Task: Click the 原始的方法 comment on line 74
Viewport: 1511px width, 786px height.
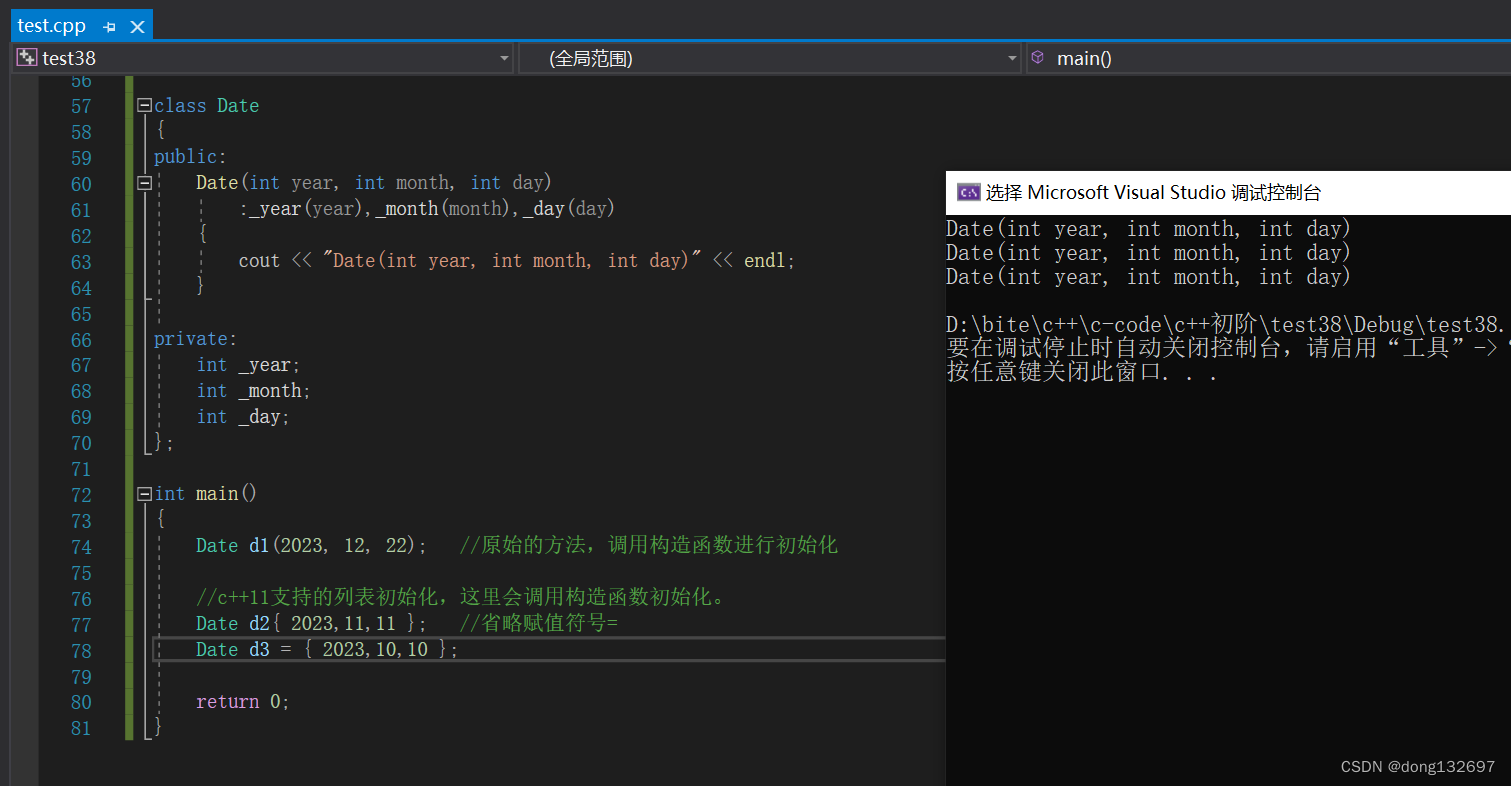Action: coord(648,546)
